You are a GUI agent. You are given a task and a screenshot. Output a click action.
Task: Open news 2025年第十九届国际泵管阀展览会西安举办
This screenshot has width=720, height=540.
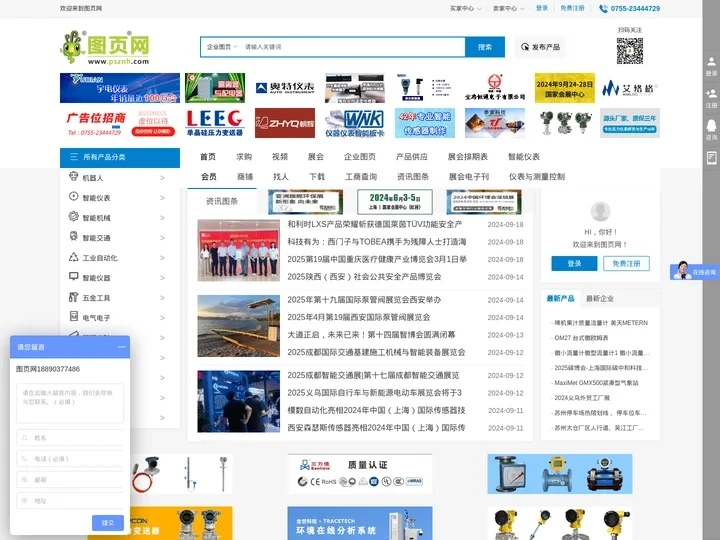[364, 299]
